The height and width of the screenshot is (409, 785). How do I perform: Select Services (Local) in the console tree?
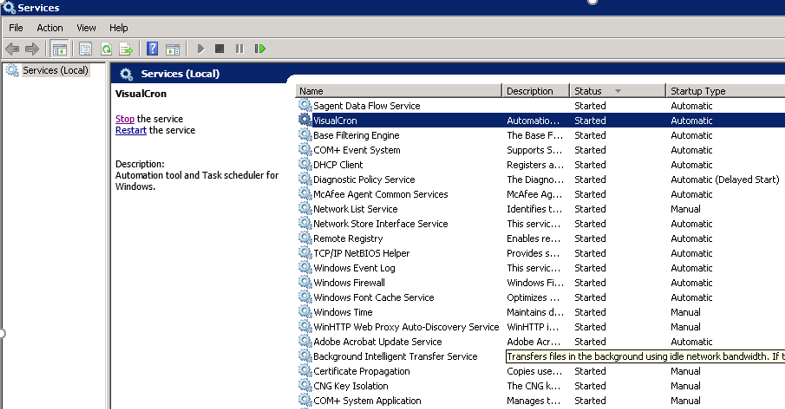click(x=55, y=71)
